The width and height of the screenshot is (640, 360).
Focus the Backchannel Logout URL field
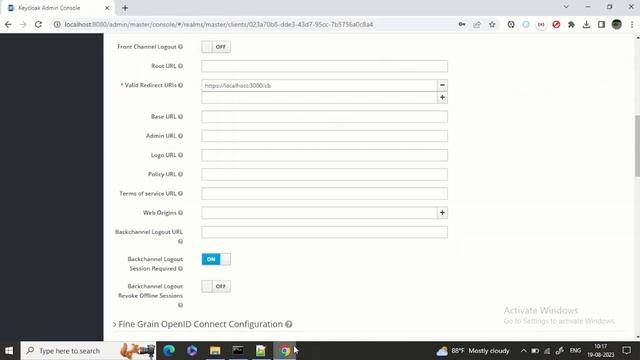[324, 232]
